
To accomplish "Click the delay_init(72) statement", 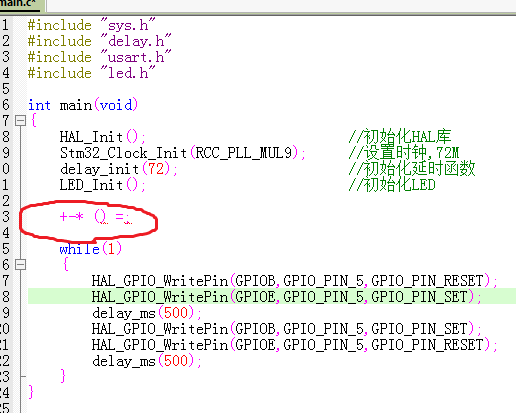I will pyautogui.click(x=119, y=169).
